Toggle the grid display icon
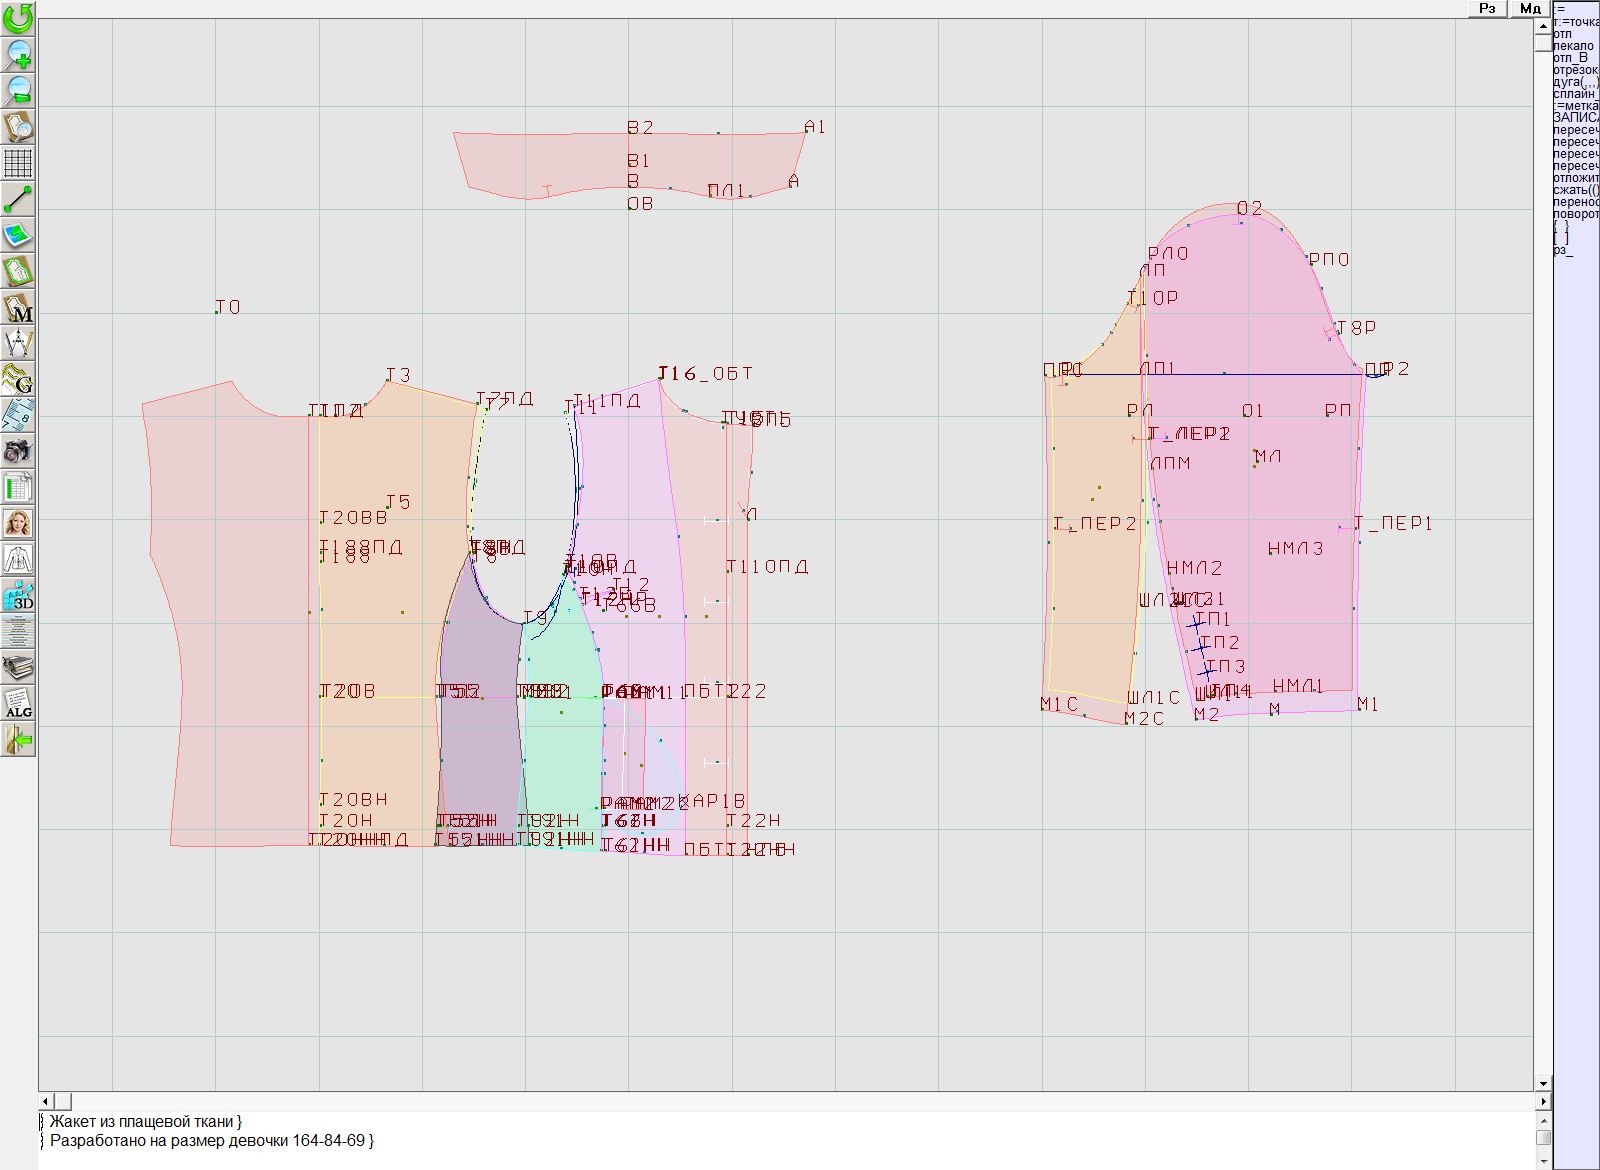 coord(18,162)
